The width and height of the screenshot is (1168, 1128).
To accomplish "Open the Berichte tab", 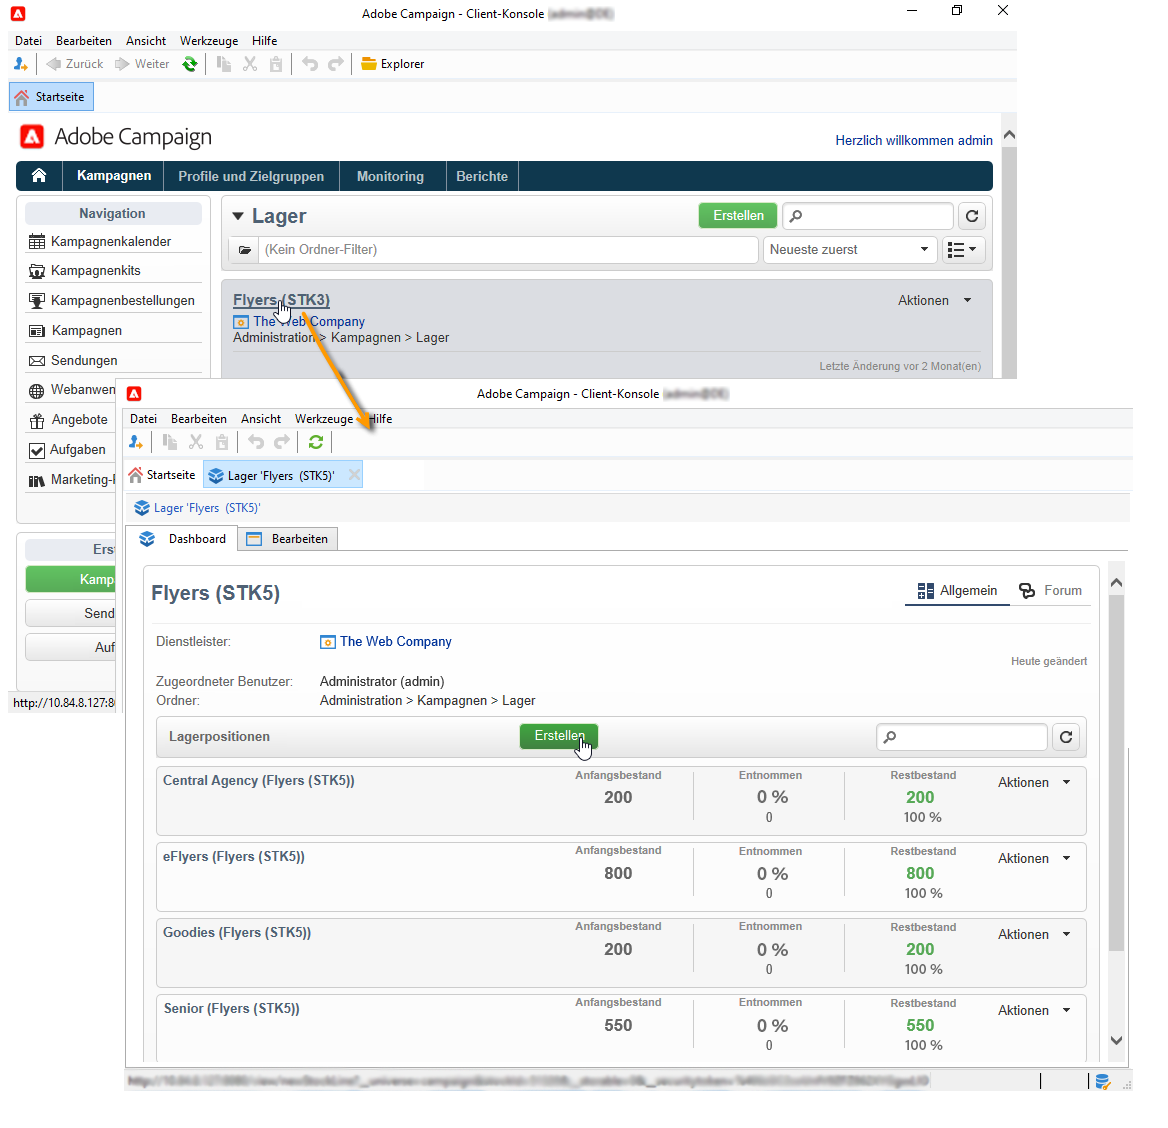I will tap(482, 177).
